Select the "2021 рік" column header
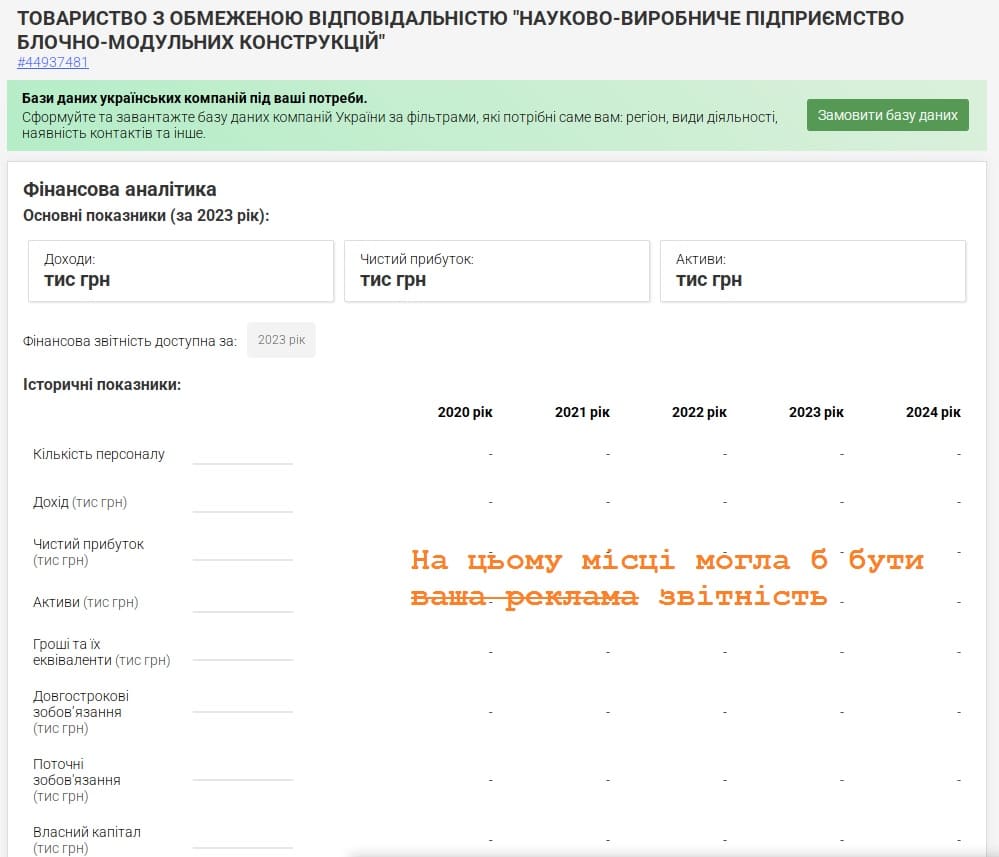 582,412
